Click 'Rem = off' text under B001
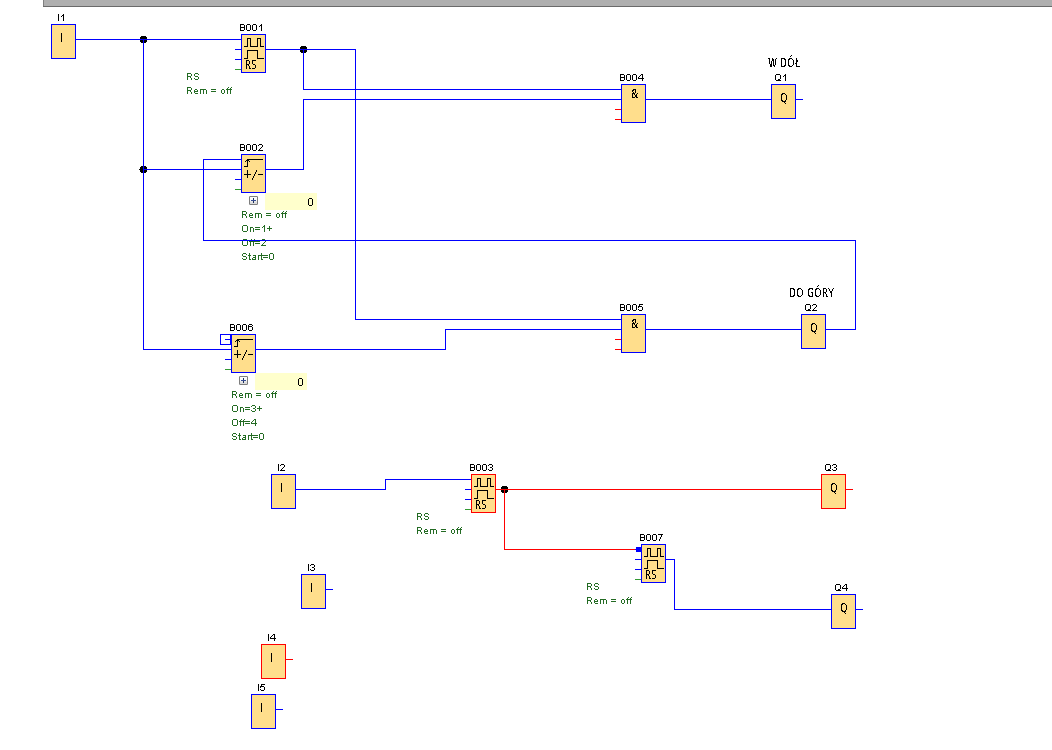Screen dimensions: 1052x750 [x=209, y=91]
